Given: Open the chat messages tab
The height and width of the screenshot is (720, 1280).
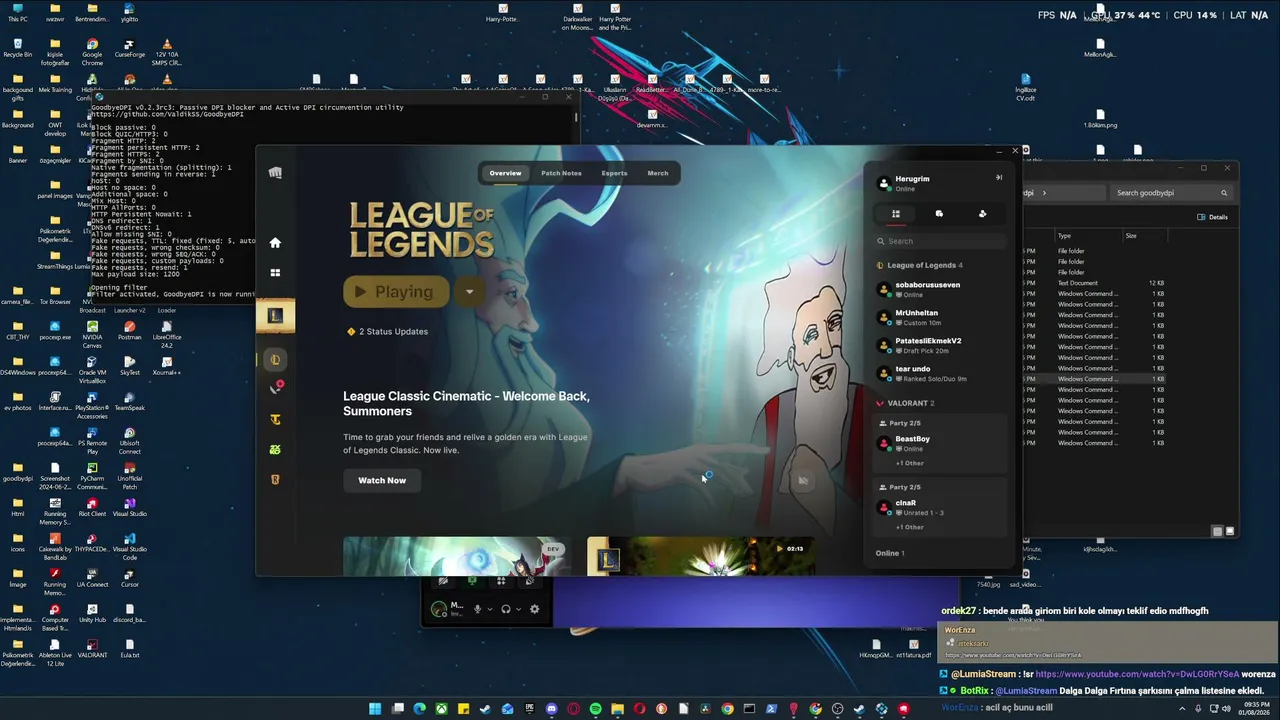Looking at the screenshot, I should pyautogui.click(x=939, y=214).
